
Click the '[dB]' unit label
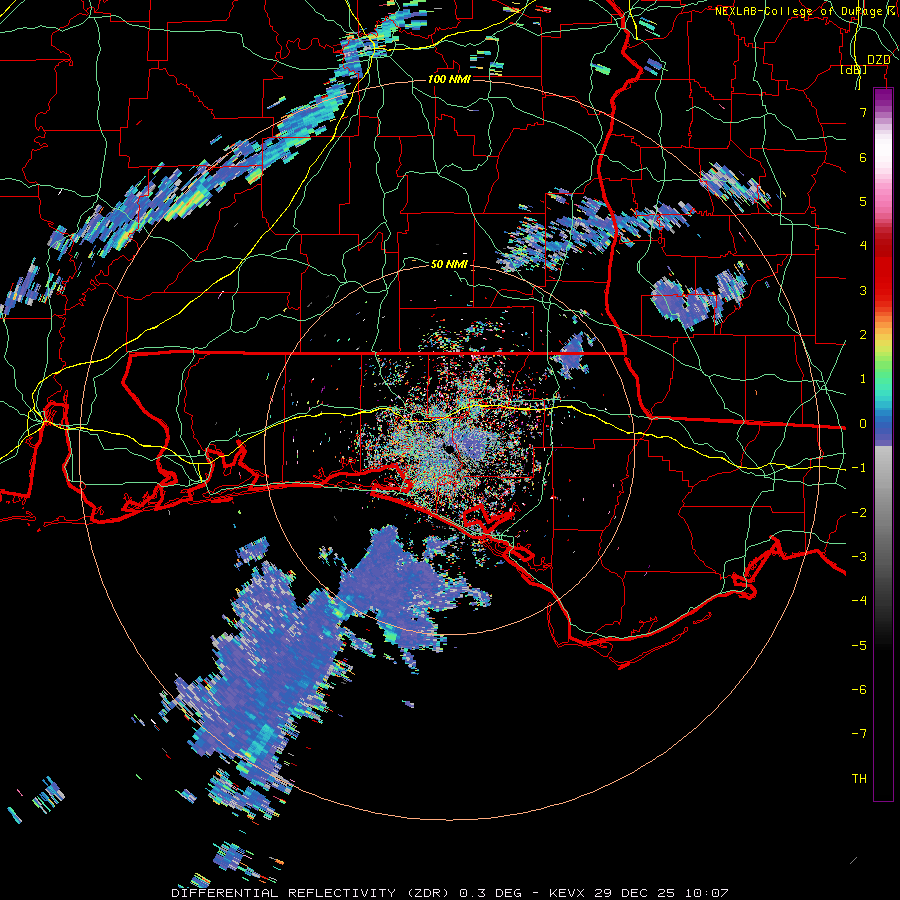coord(854,69)
